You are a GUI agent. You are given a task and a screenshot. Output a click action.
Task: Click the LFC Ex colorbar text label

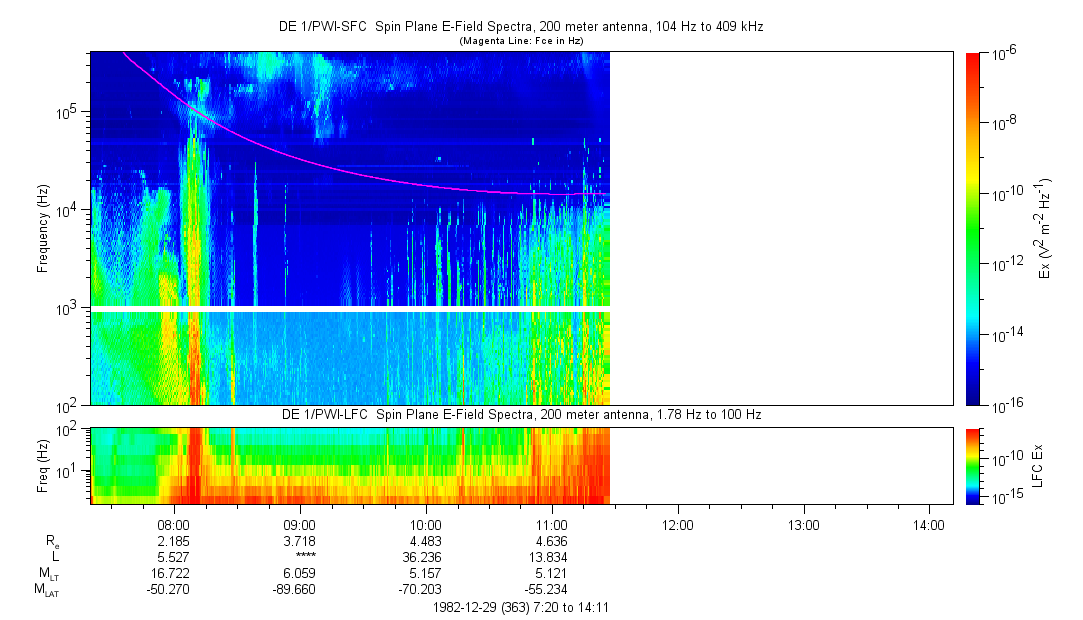coord(1038,465)
